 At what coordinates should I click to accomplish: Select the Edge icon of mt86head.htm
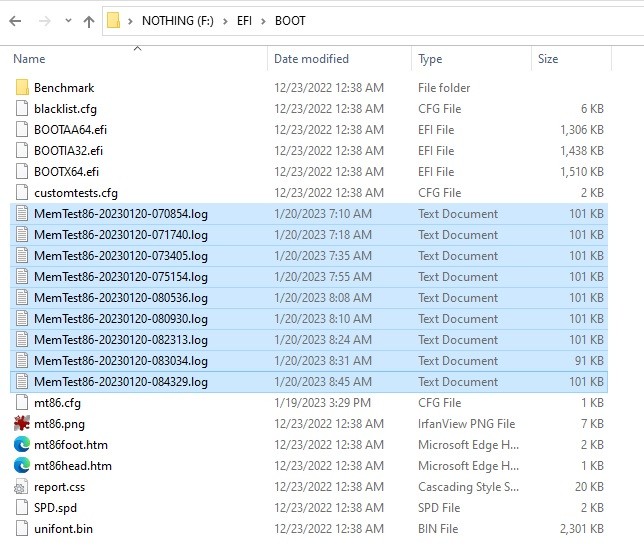[x=22, y=465]
